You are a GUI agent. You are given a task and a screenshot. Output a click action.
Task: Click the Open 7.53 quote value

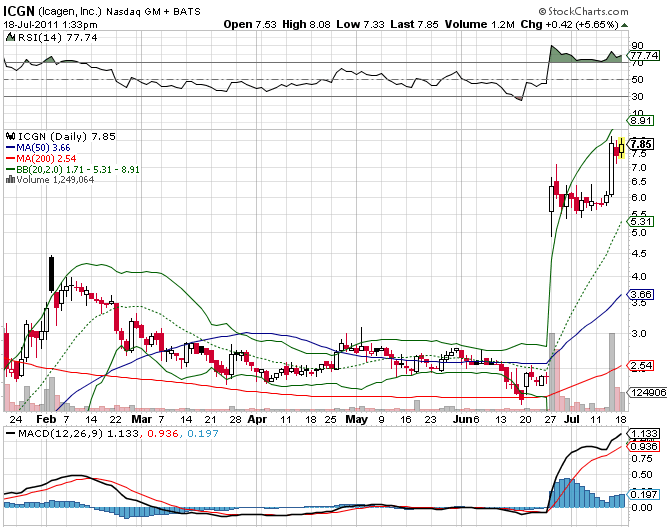250,24
